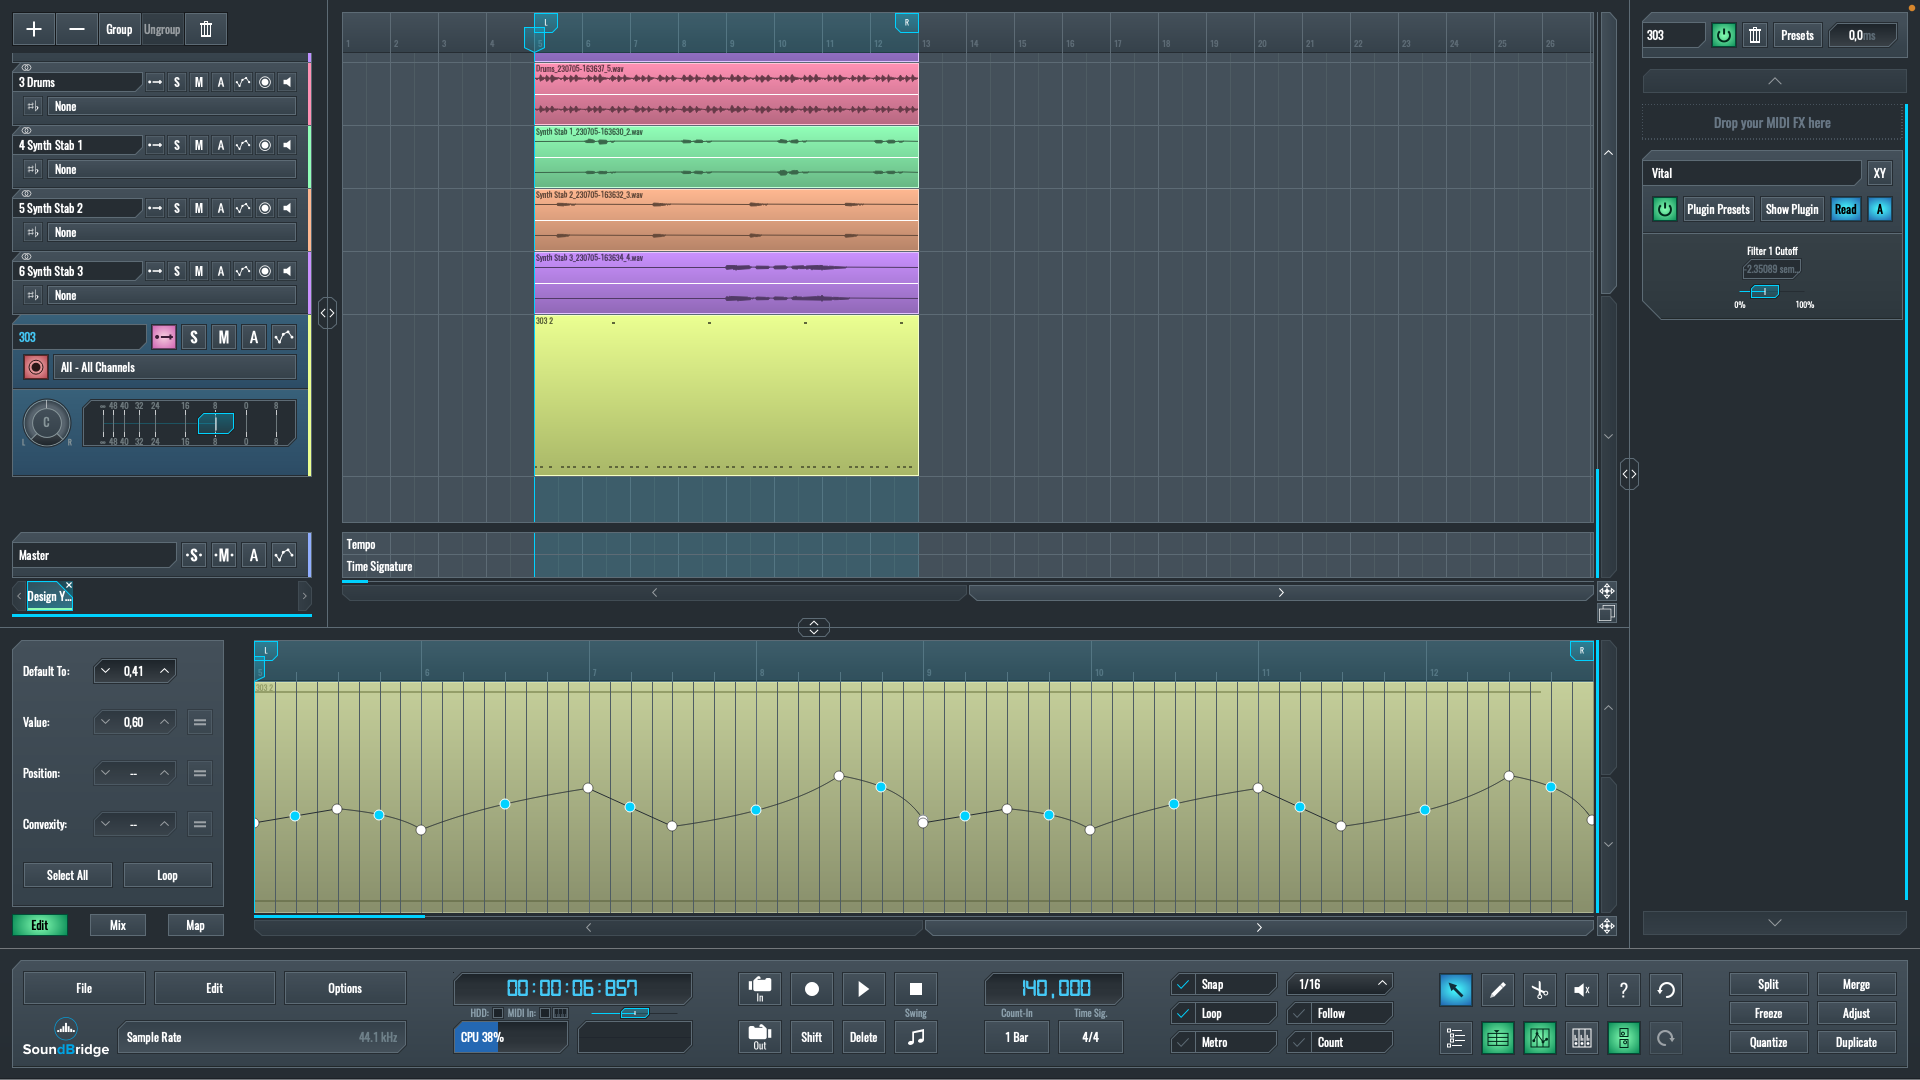
Task: Open the File menu
Action: pos(84,988)
